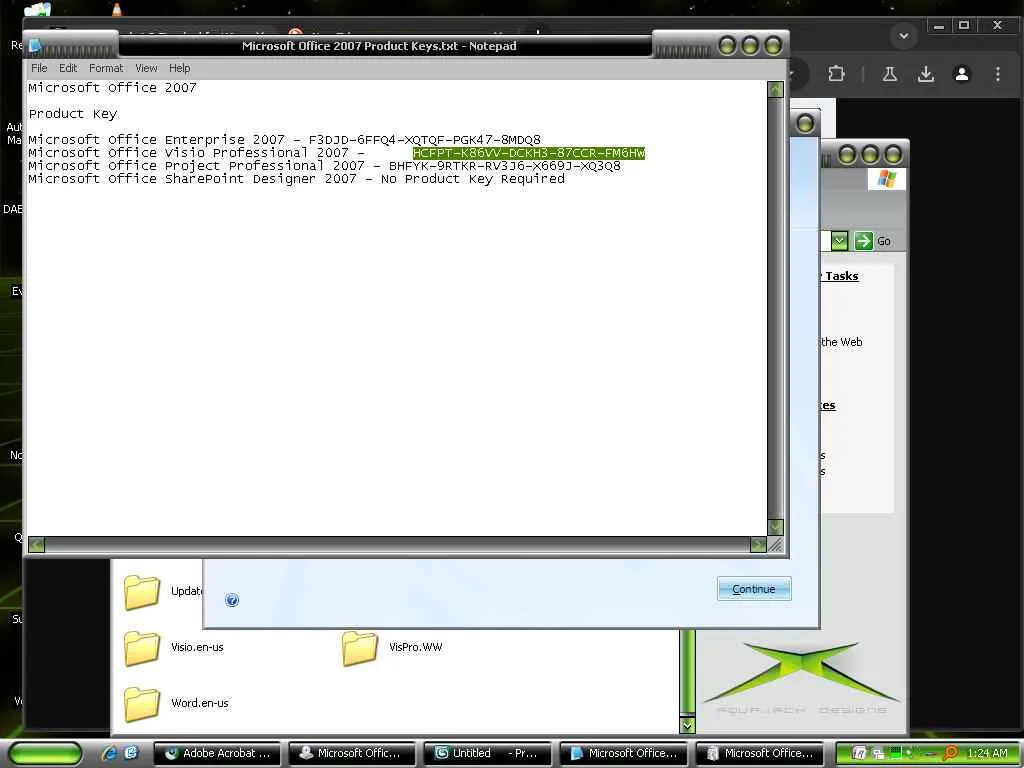Open the browser labs flask icon
The width and height of the screenshot is (1024, 768).
click(889, 74)
